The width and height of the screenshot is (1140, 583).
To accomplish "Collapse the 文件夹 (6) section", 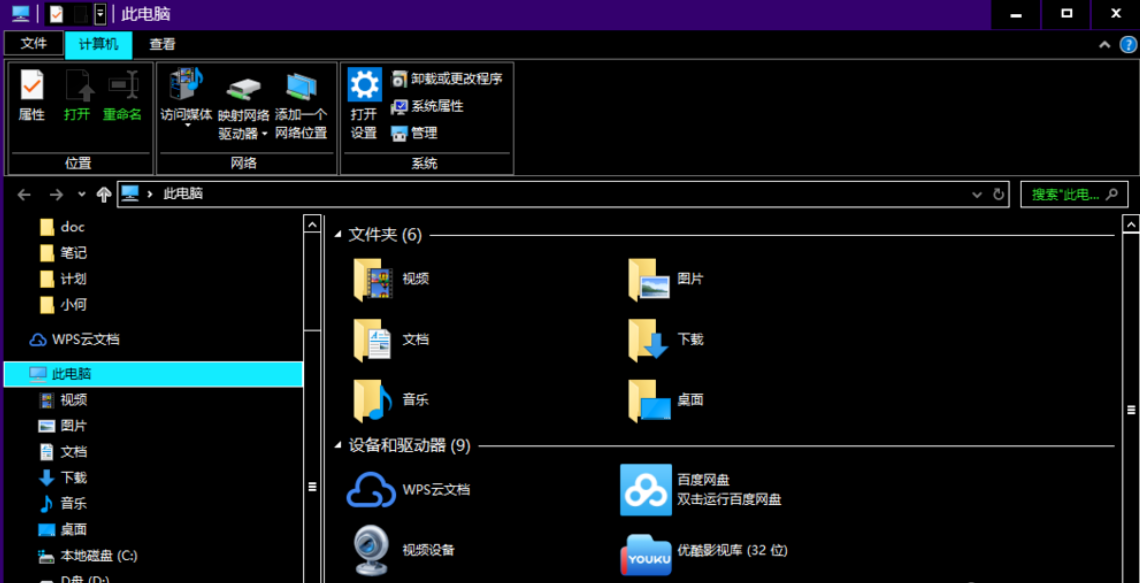I will click(337, 234).
